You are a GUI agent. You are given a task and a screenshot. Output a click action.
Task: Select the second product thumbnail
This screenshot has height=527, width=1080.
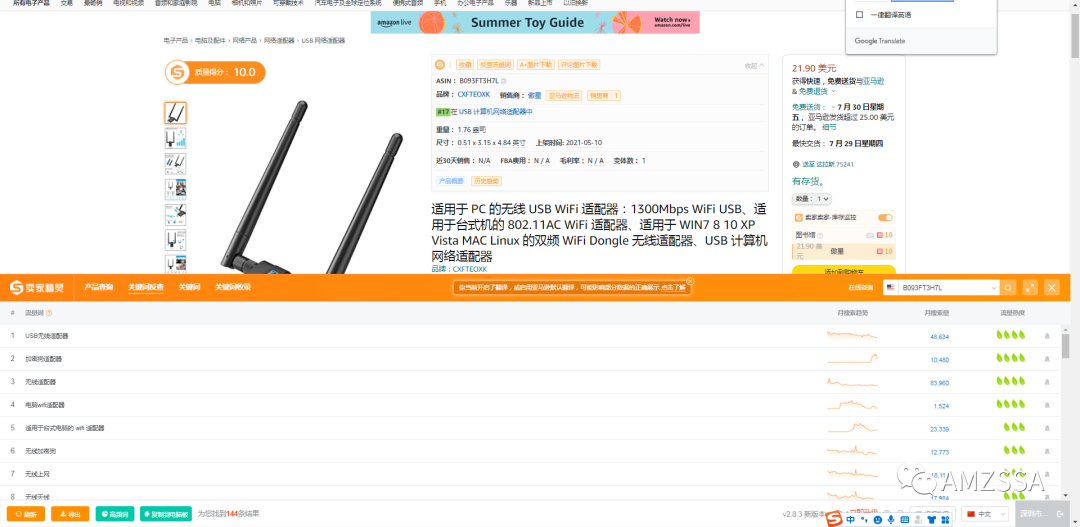[176, 138]
